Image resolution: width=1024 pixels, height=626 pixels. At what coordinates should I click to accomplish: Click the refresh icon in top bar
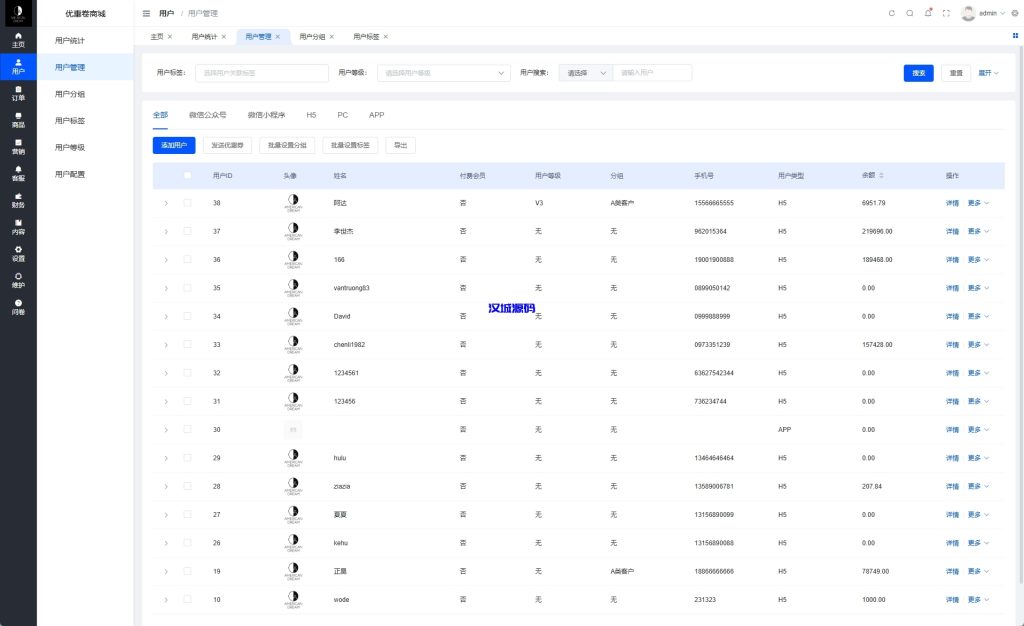892,13
